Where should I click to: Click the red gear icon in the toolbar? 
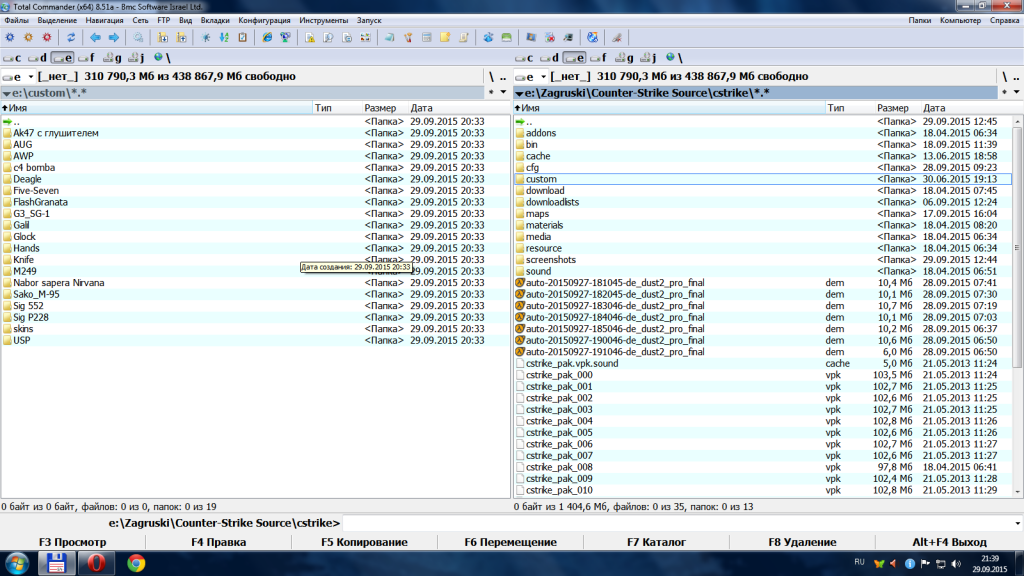(x=47, y=38)
